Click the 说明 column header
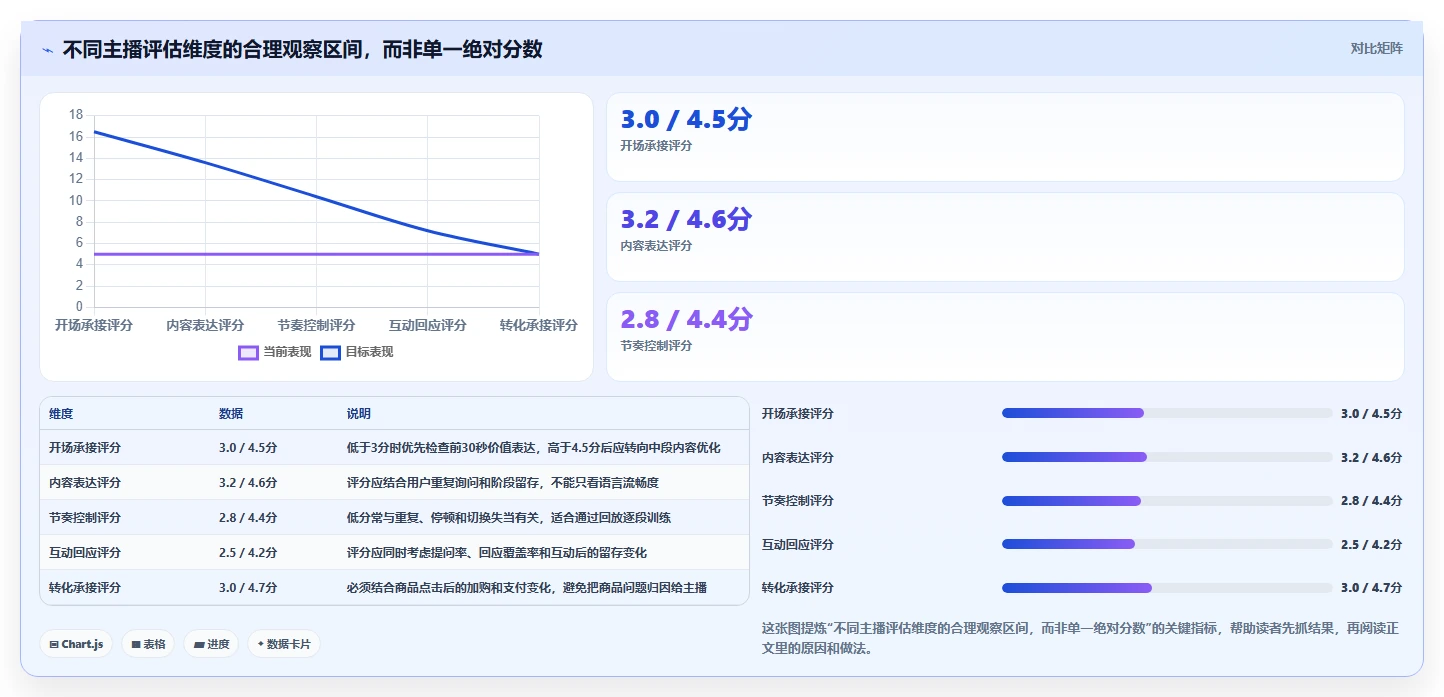This screenshot has height=697, width=1444. 359,414
